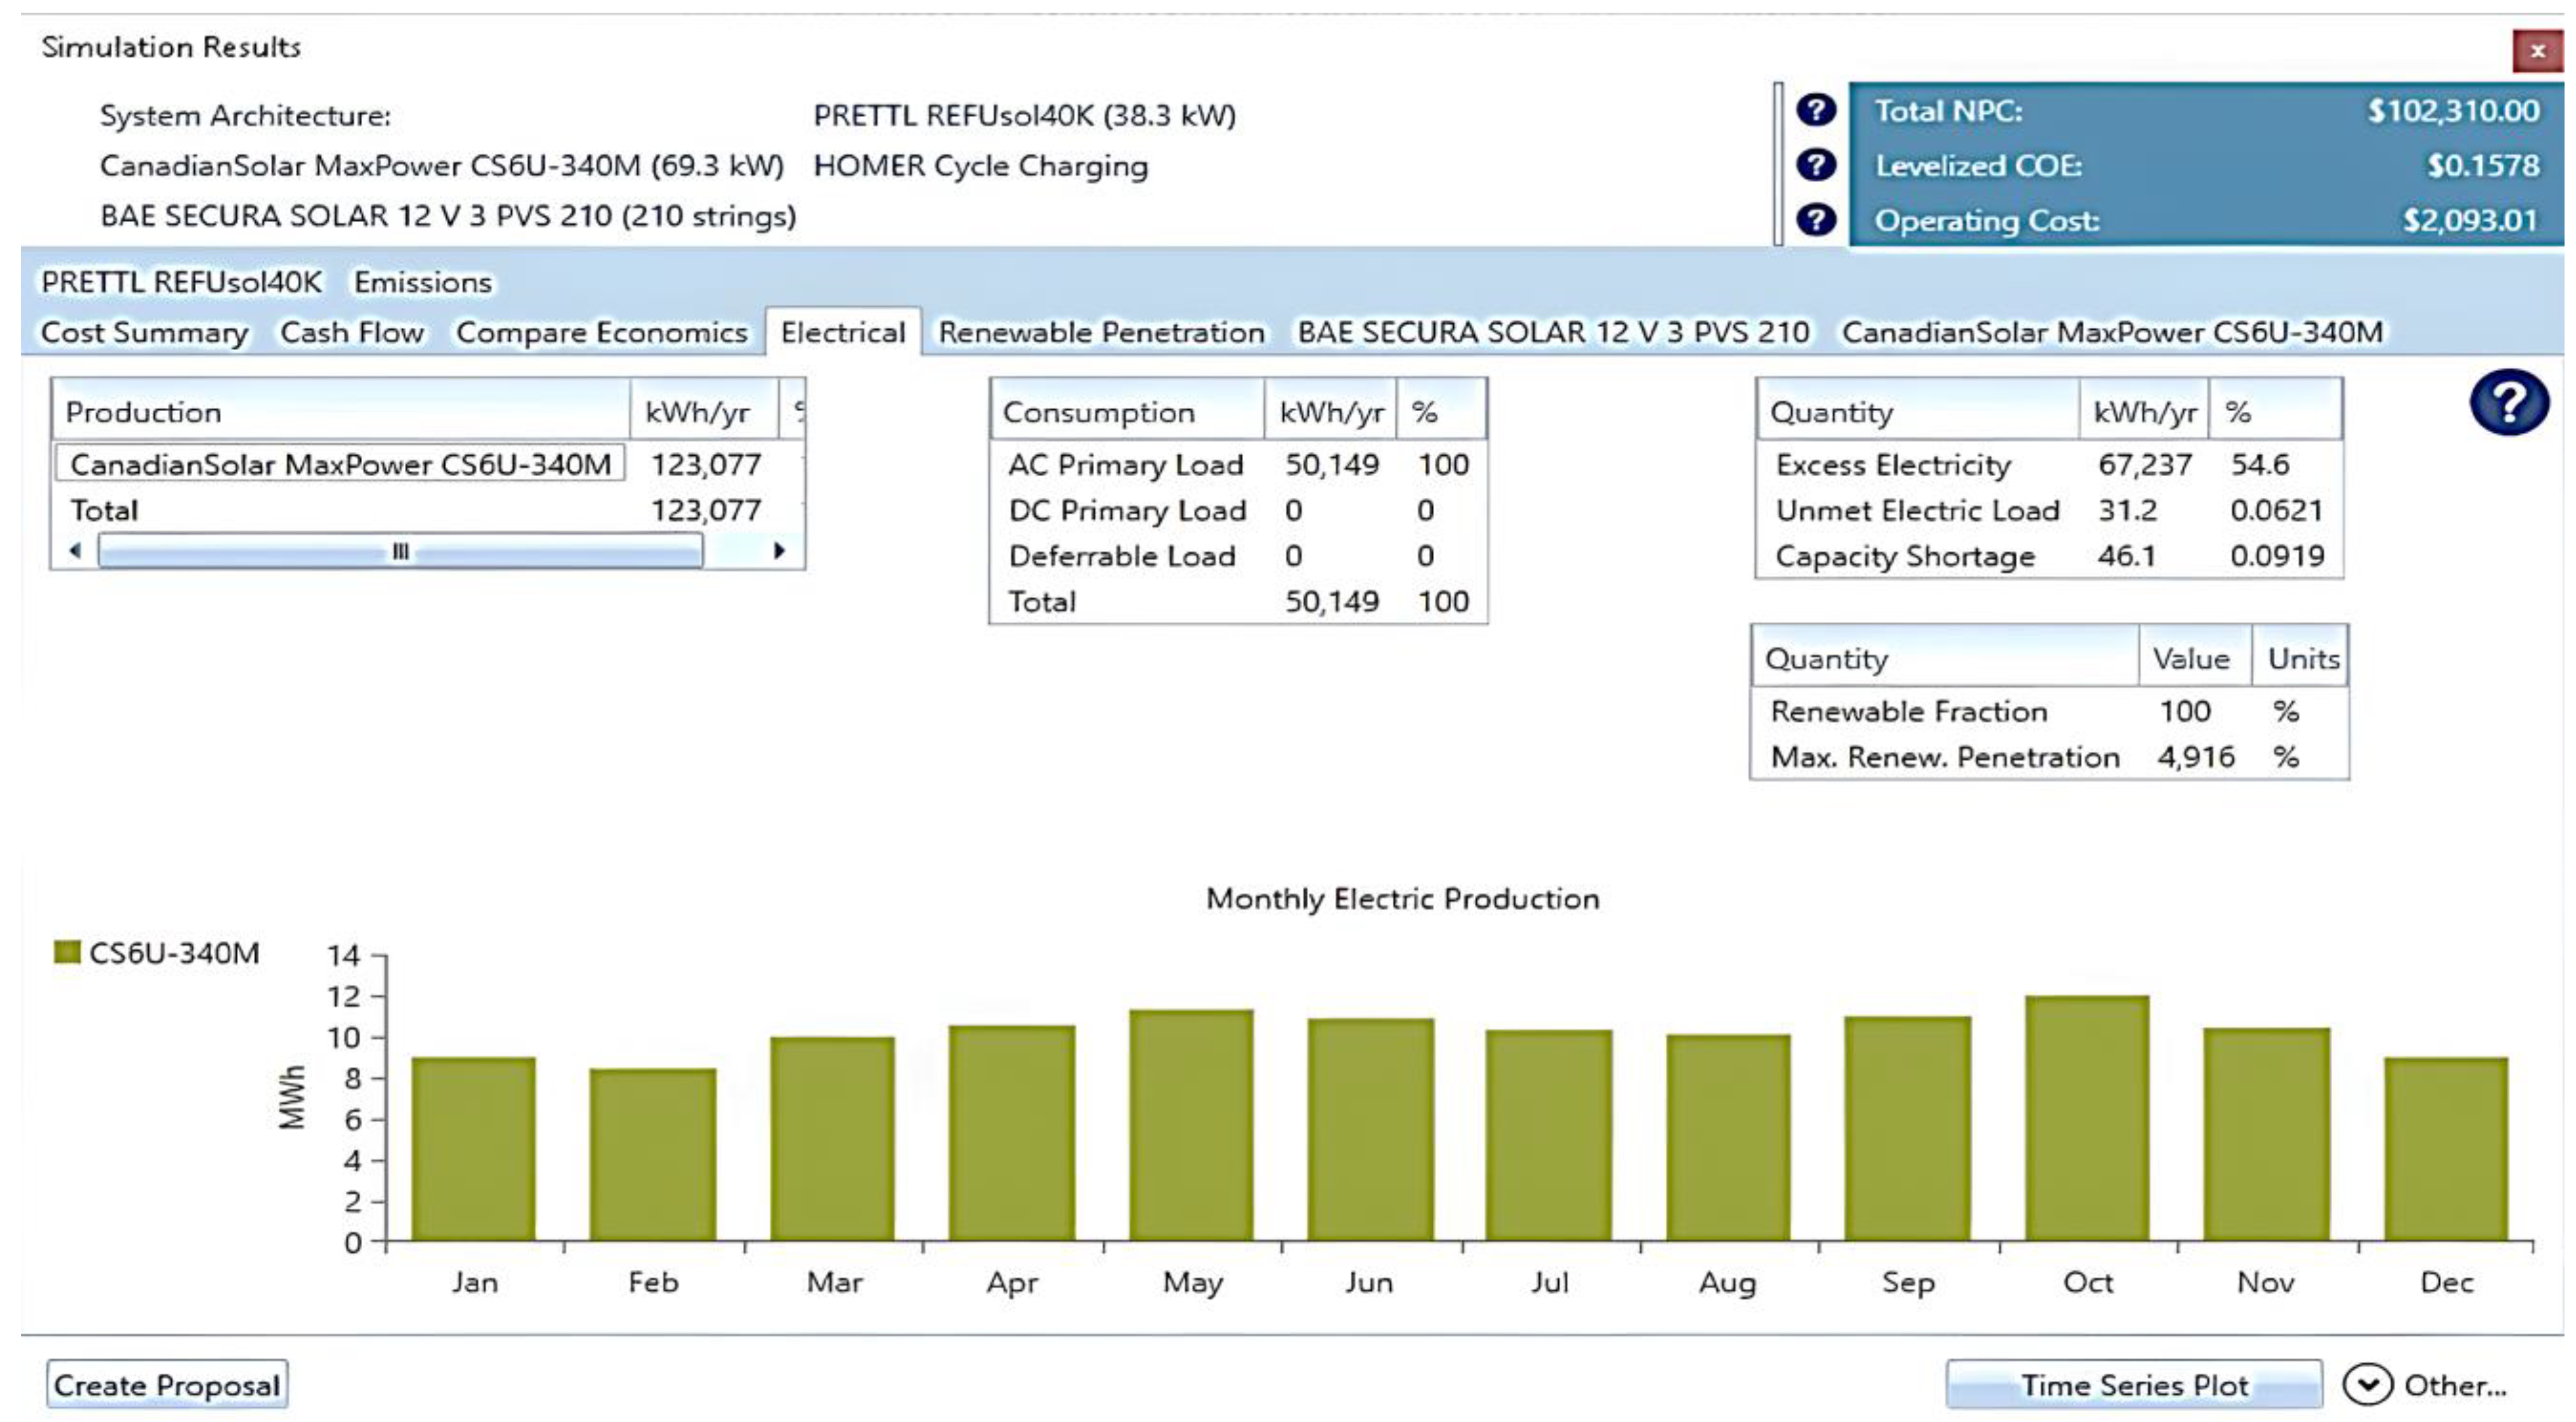
Task: Close the Simulation Results window
Action: [x=2537, y=51]
